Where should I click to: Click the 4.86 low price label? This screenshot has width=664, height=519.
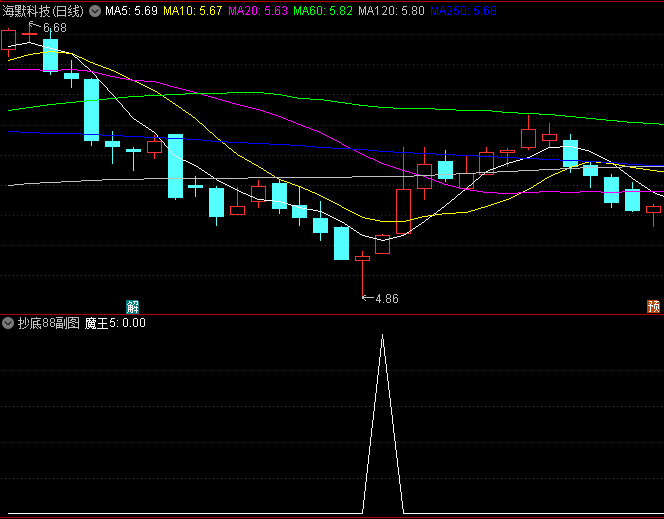pyautogui.click(x=387, y=299)
